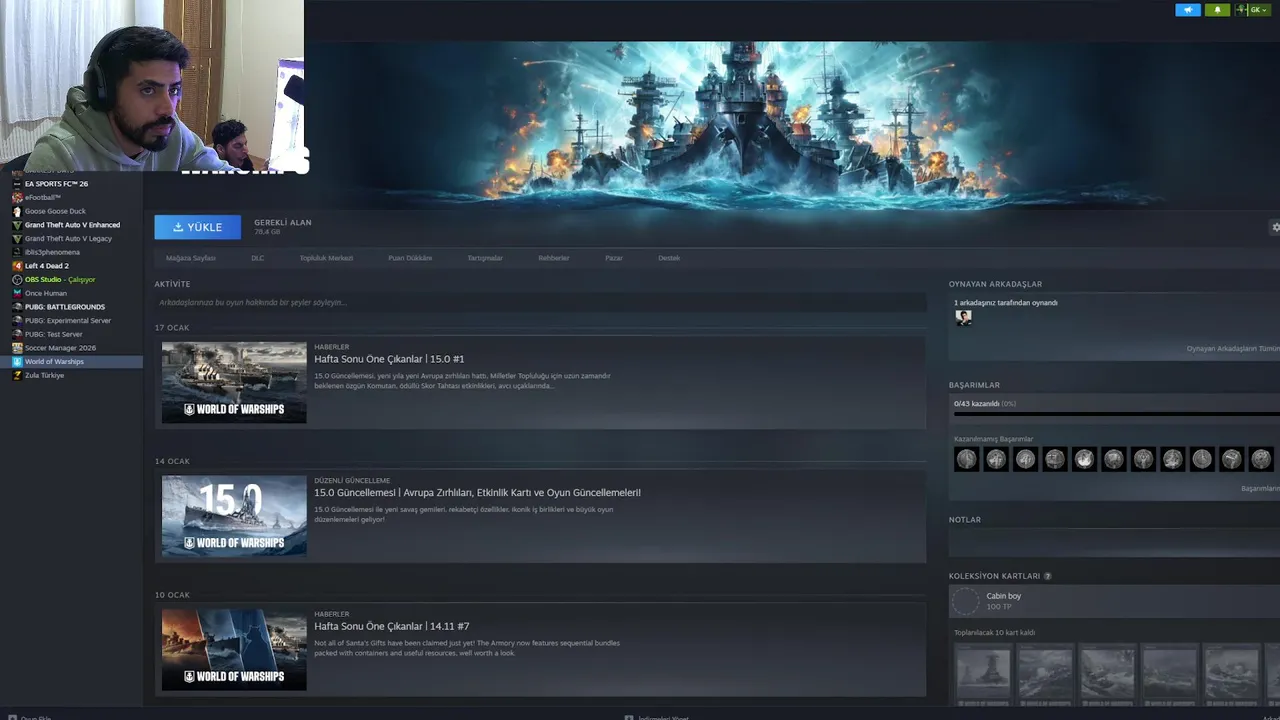
Task: Click the OBS Studio icon
Action: point(17,280)
